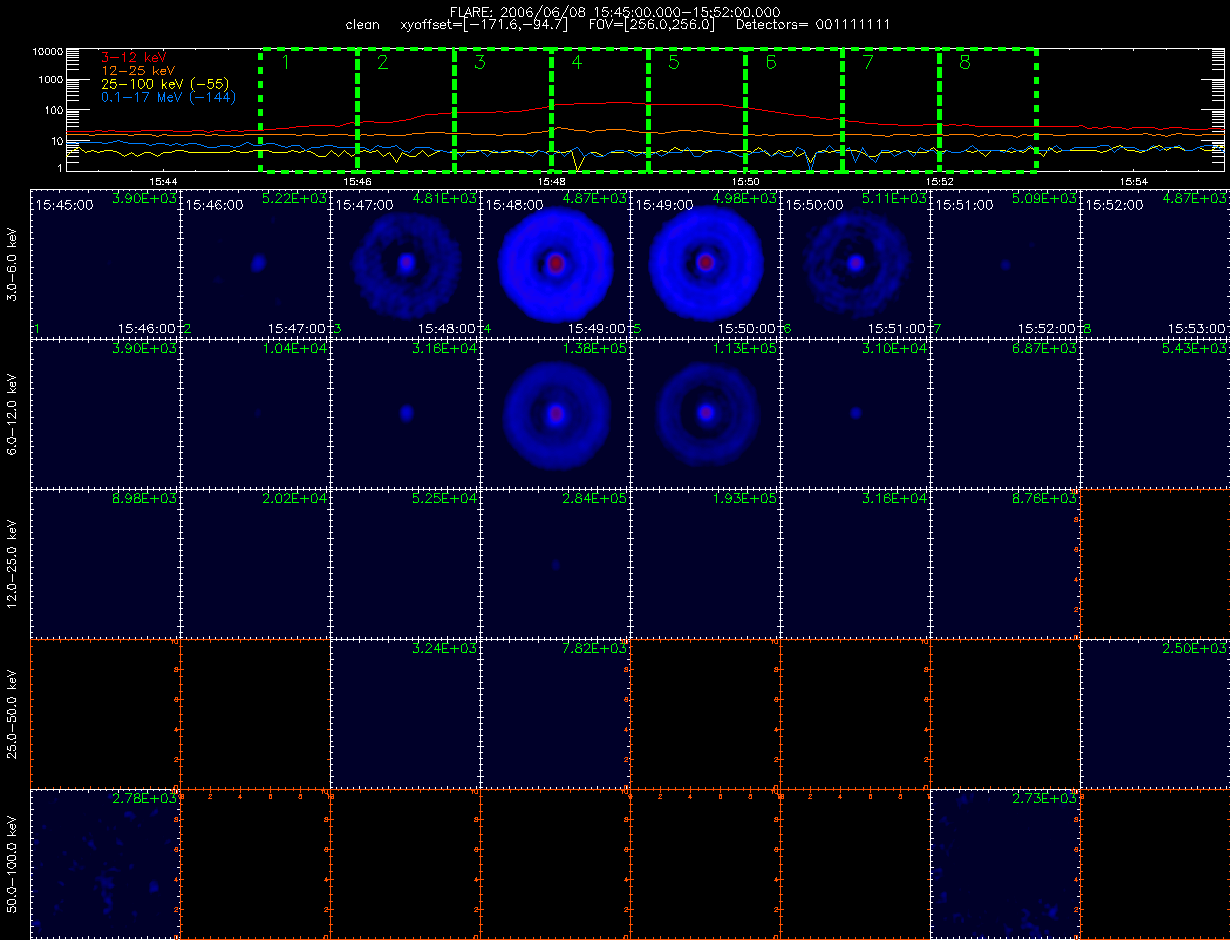The height and width of the screenshot is (940, 1230).
Task: Click the FLARE 2006/06/08 title line
Action: pos(615,11)
